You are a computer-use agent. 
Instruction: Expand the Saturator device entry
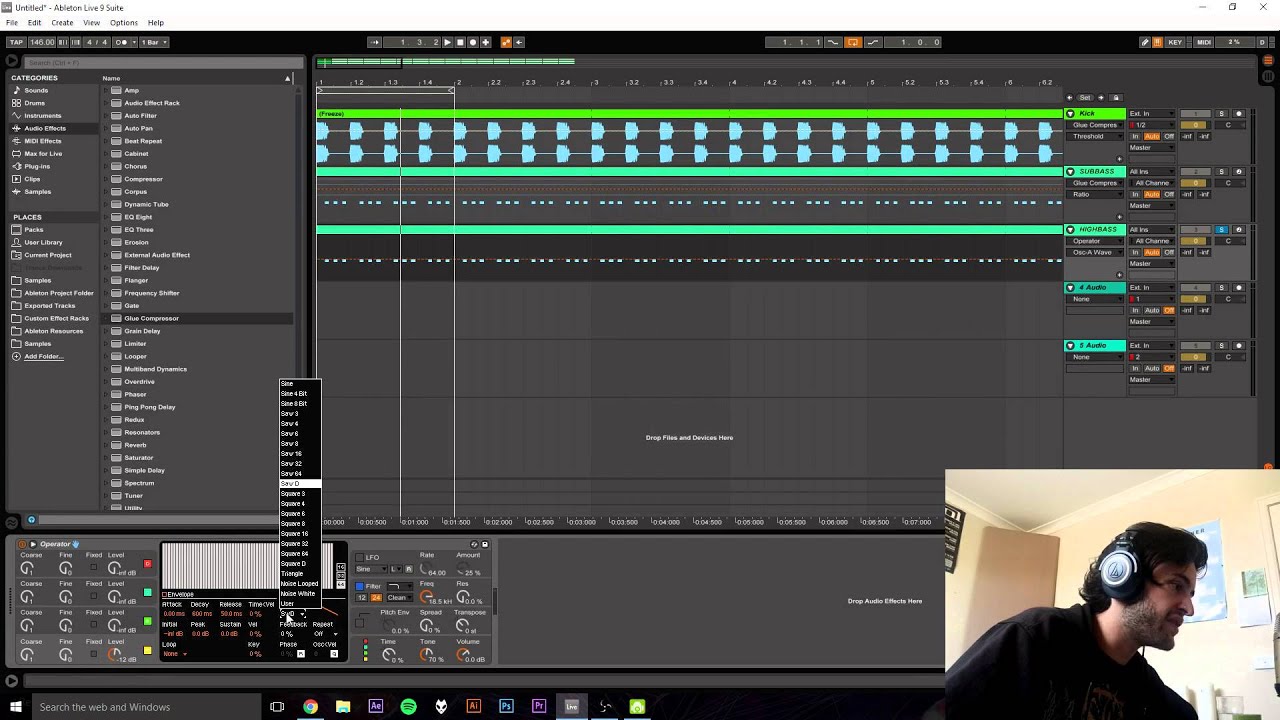point(106,458)
